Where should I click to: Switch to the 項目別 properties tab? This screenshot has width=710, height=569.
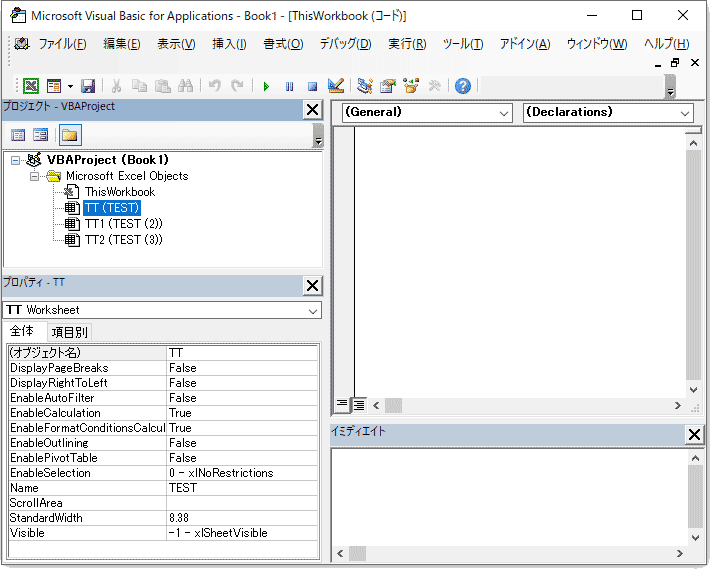69,332
